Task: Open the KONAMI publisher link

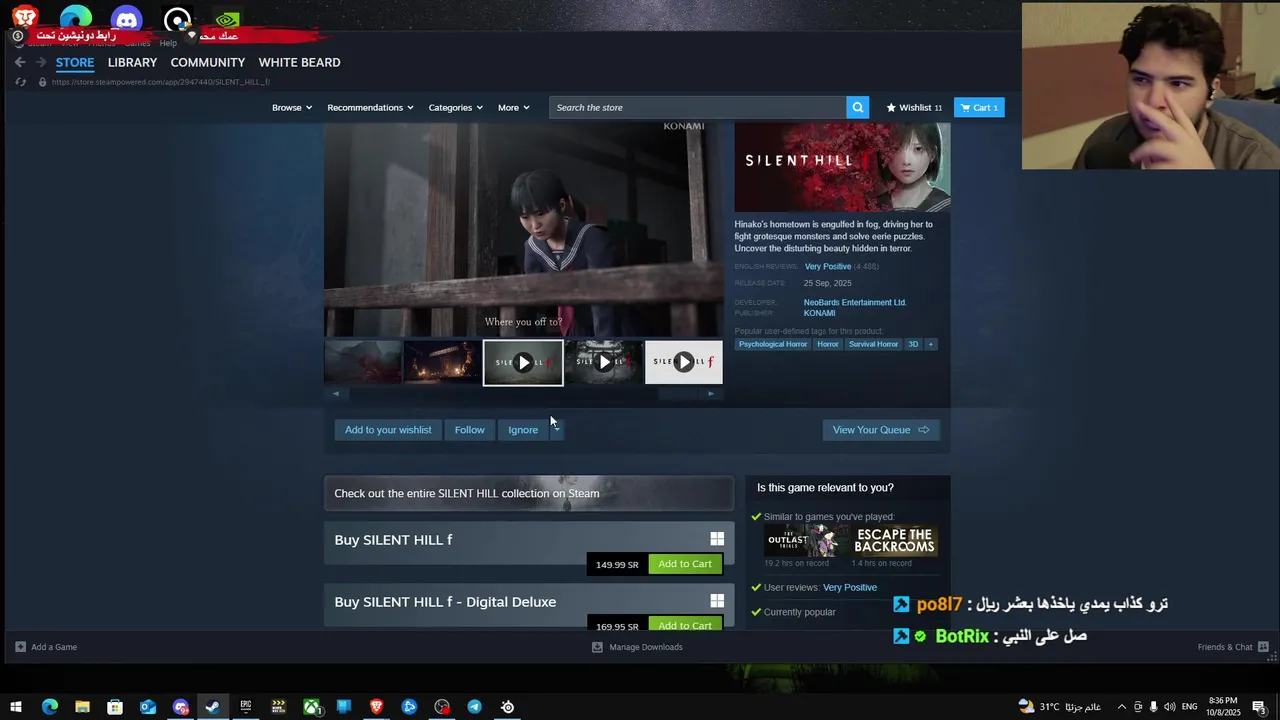Action: pos(819,313)
